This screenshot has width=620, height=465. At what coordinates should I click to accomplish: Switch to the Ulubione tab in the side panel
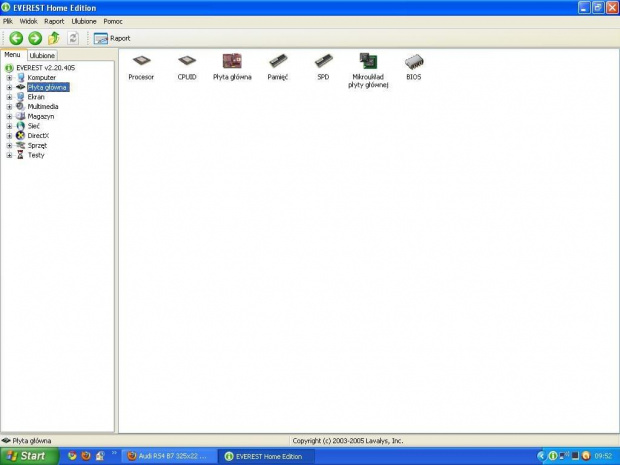pyautogui.click(x=42, y=56)
